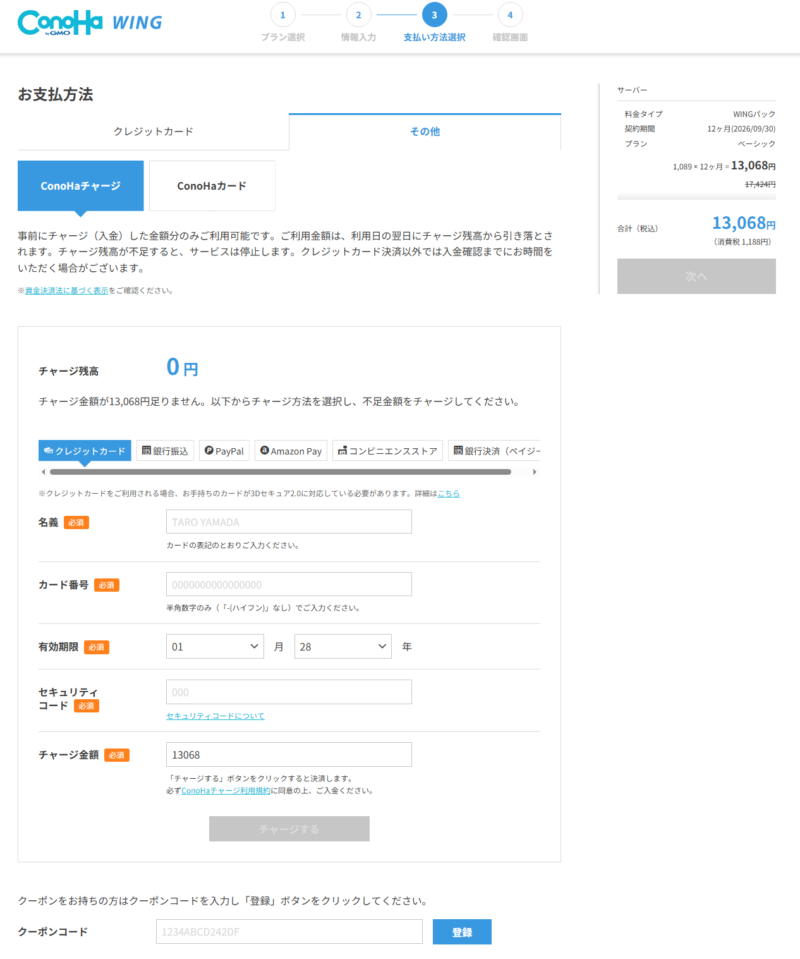Click the カード番号 input field
Viewport: 800px width, 959px height.
pyautogui.click(x=289, y=584)
